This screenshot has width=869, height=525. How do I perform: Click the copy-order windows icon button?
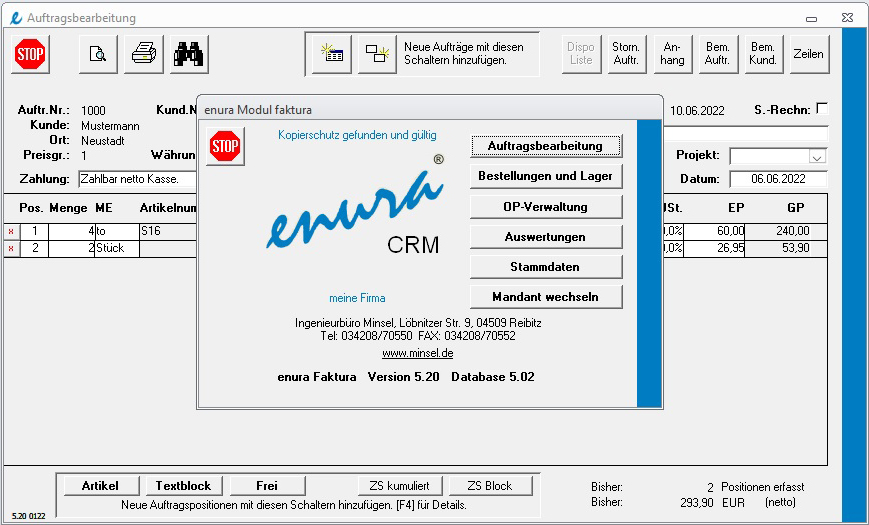(x=377, y=54)
